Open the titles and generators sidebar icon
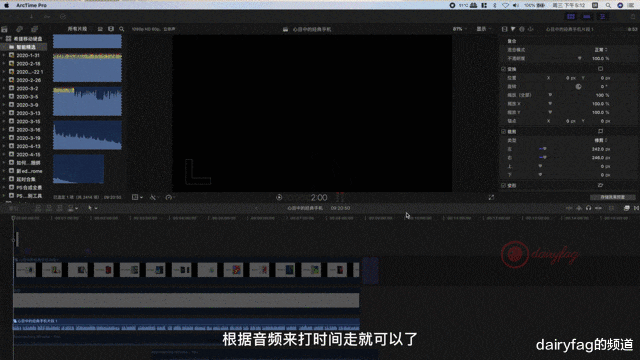The height and width of the screenshot is (360, 640). click(x=34, y=29)
